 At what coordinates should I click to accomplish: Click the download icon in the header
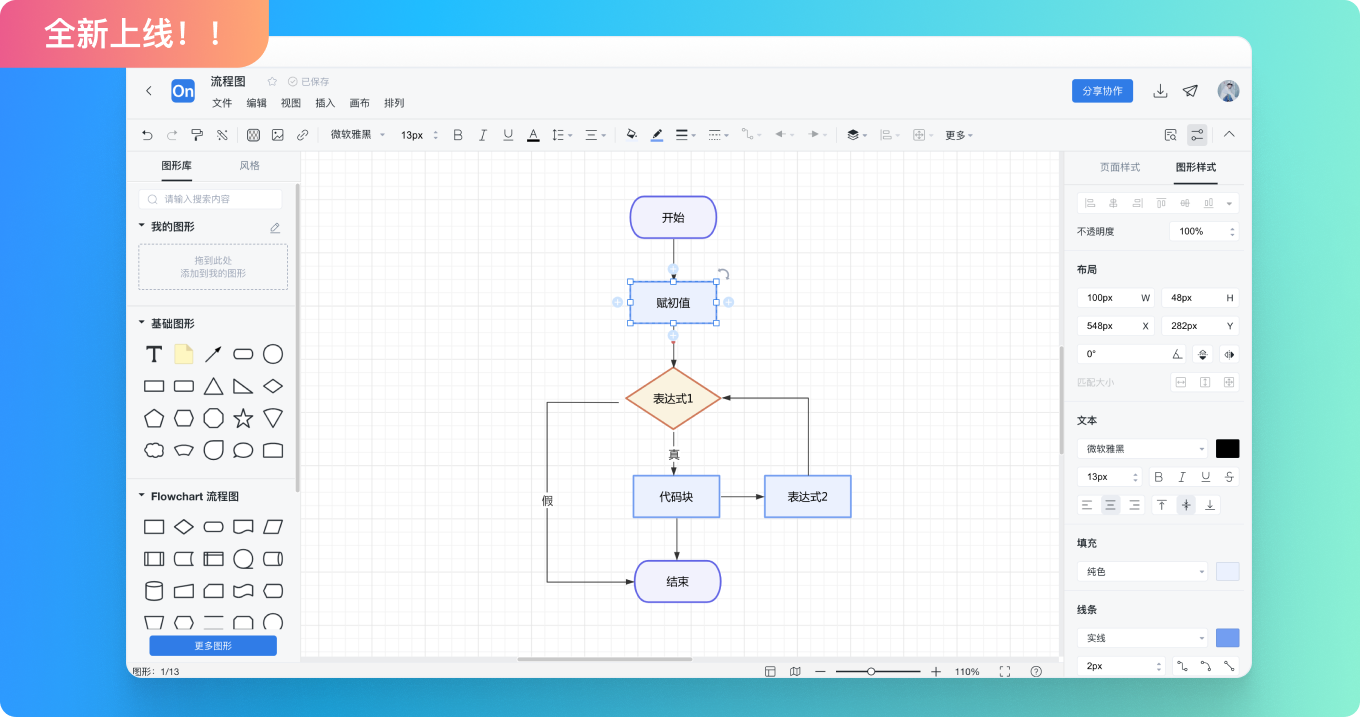[1160, 91]
